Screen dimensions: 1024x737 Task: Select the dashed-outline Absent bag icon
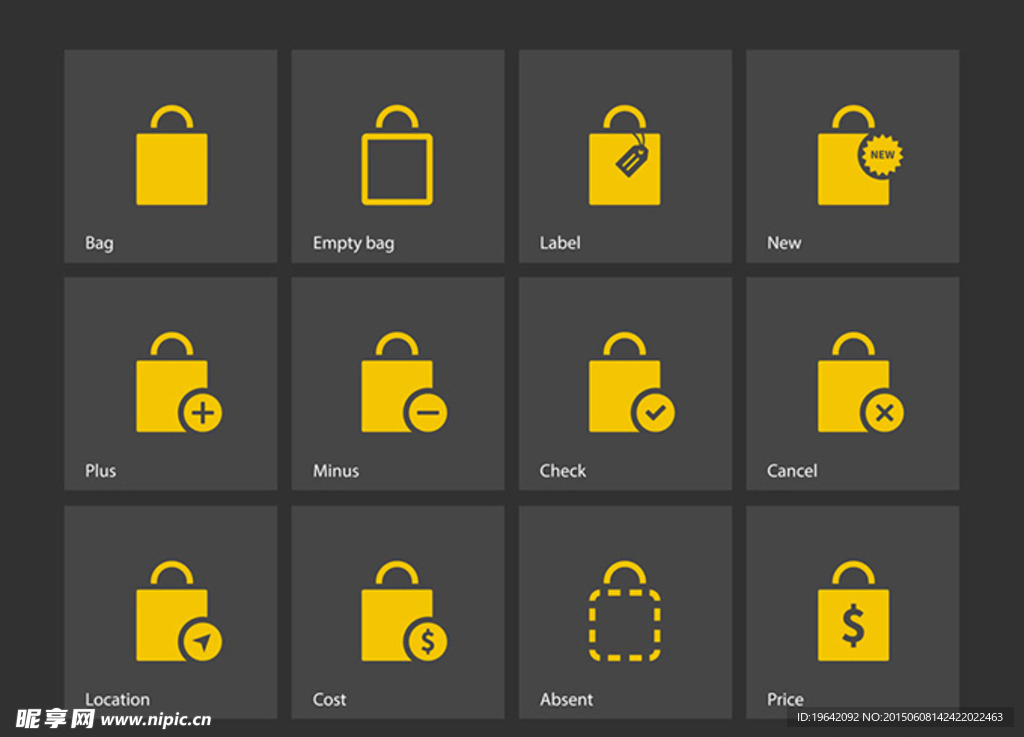[x=625, y=611]
